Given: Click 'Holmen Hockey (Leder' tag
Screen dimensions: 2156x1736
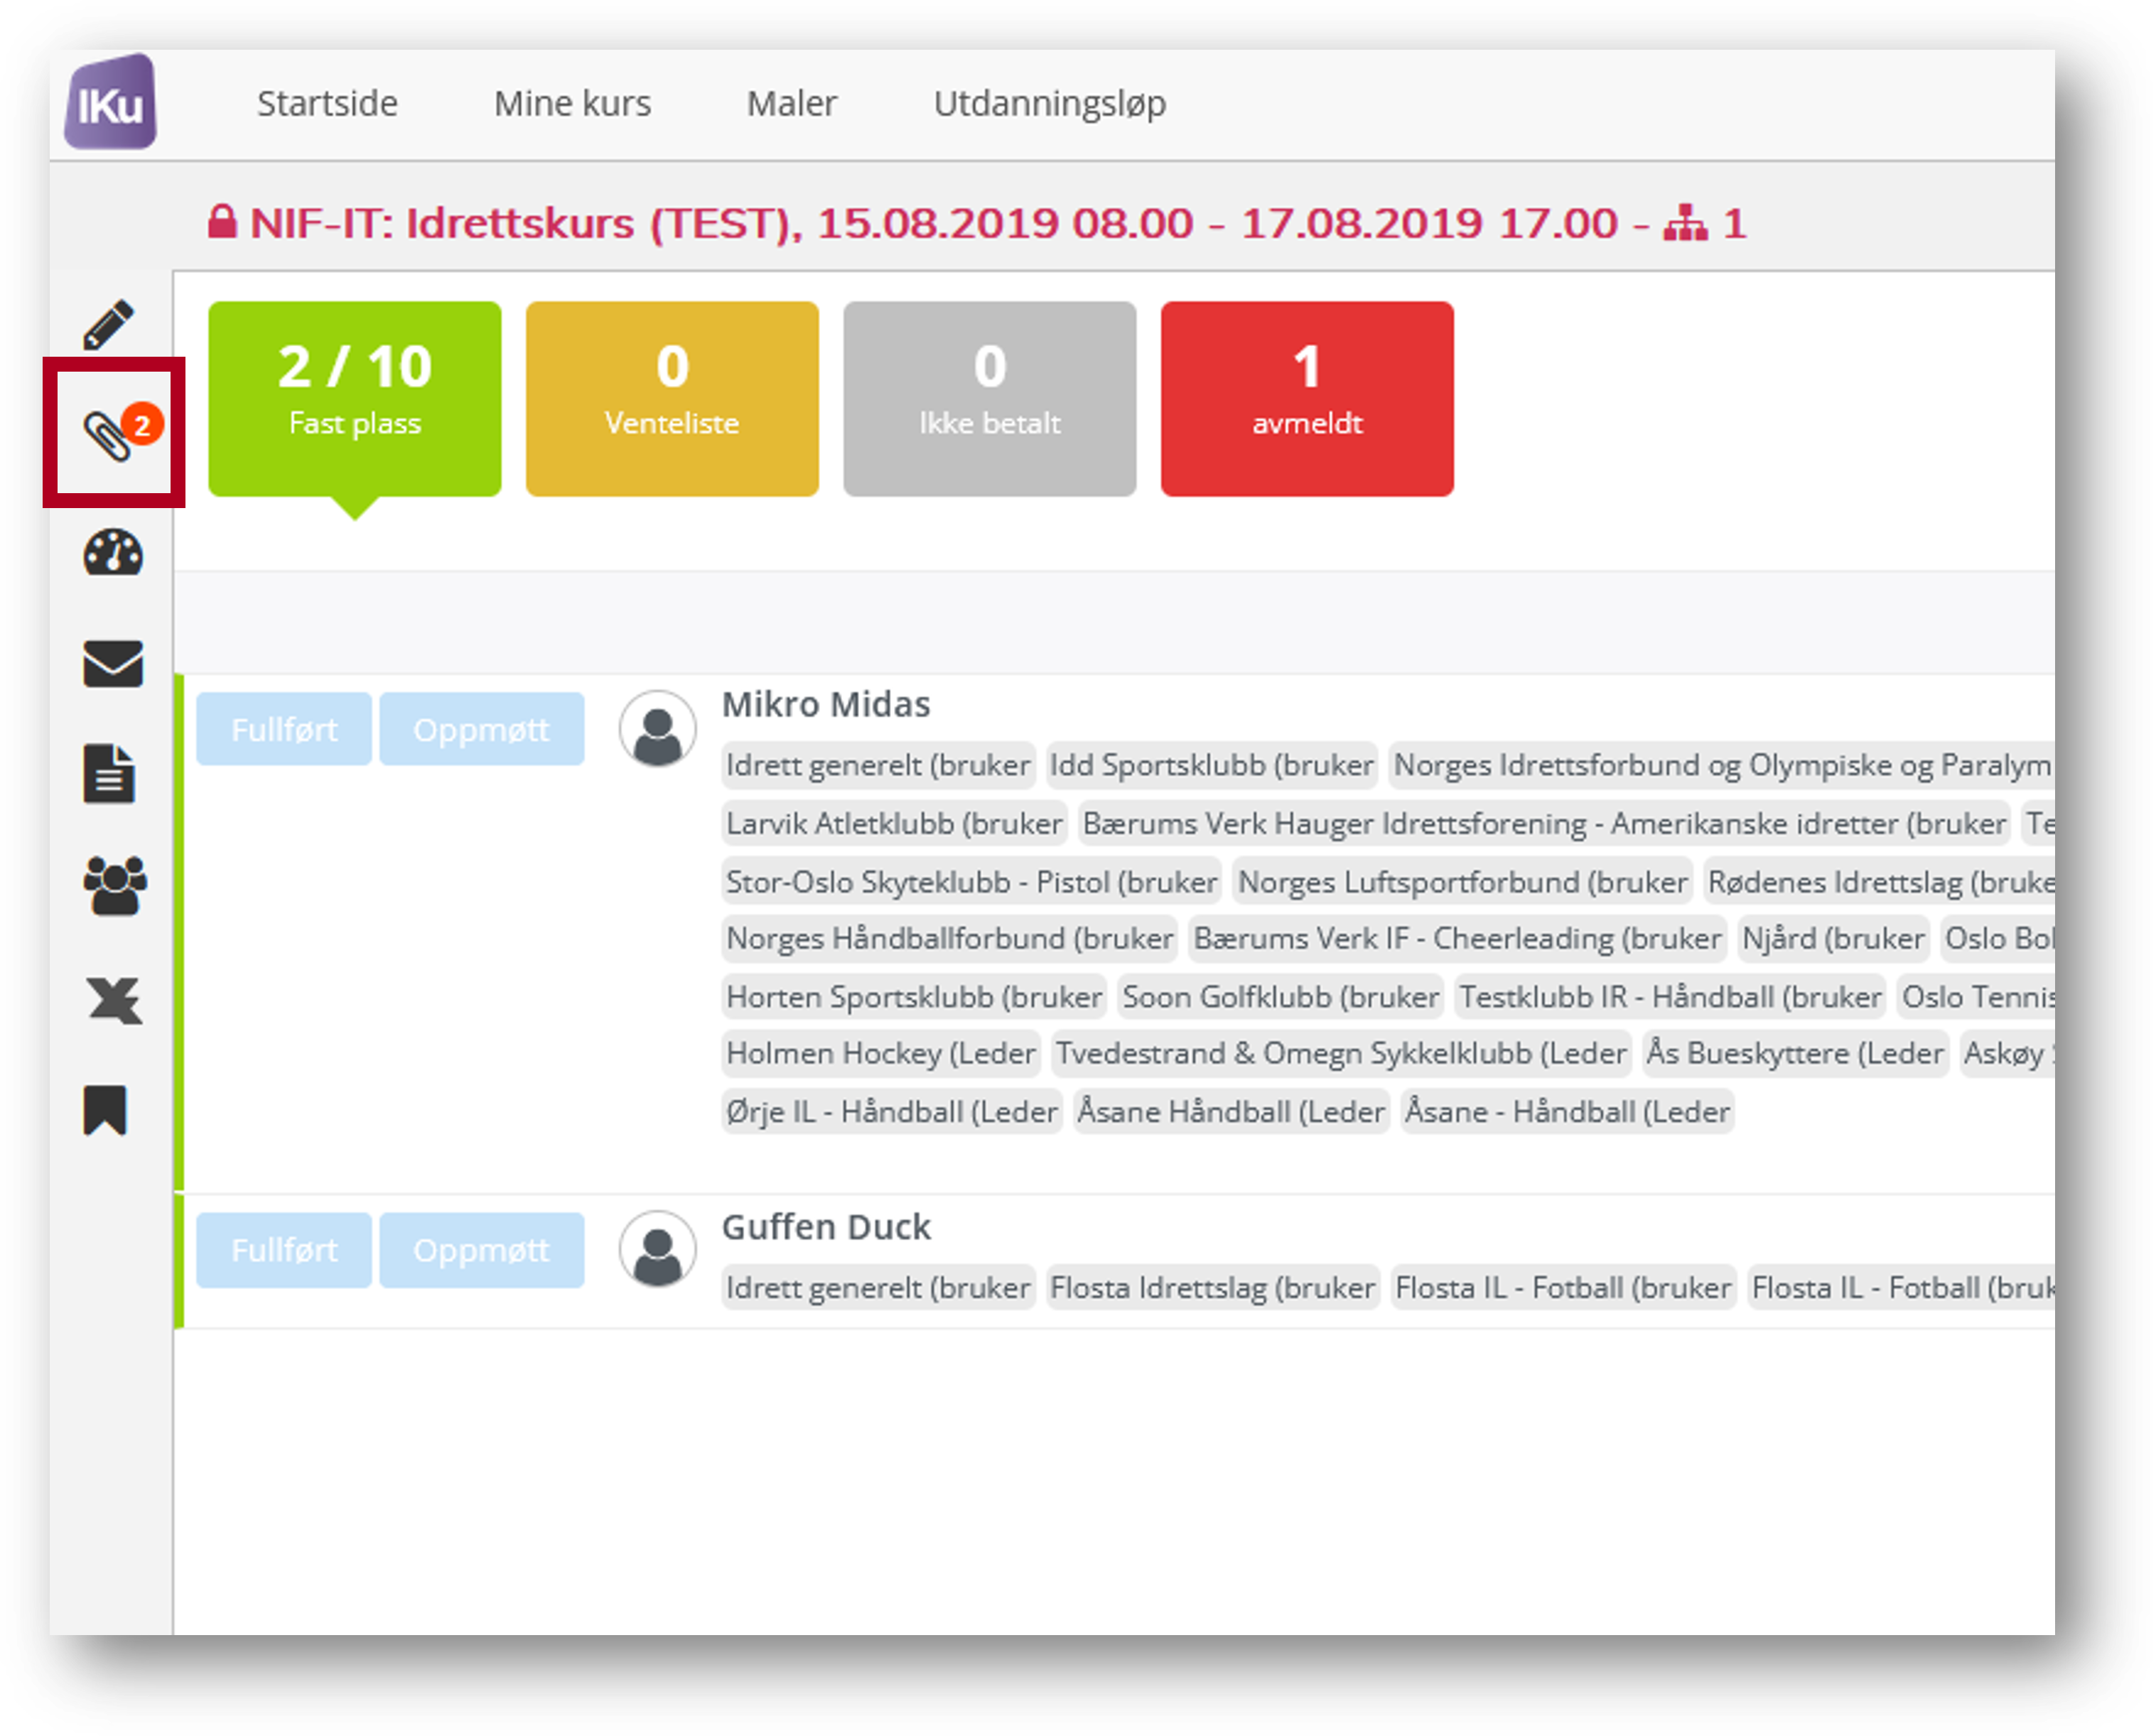Looking at the screenshot, I should (881, 1054).
